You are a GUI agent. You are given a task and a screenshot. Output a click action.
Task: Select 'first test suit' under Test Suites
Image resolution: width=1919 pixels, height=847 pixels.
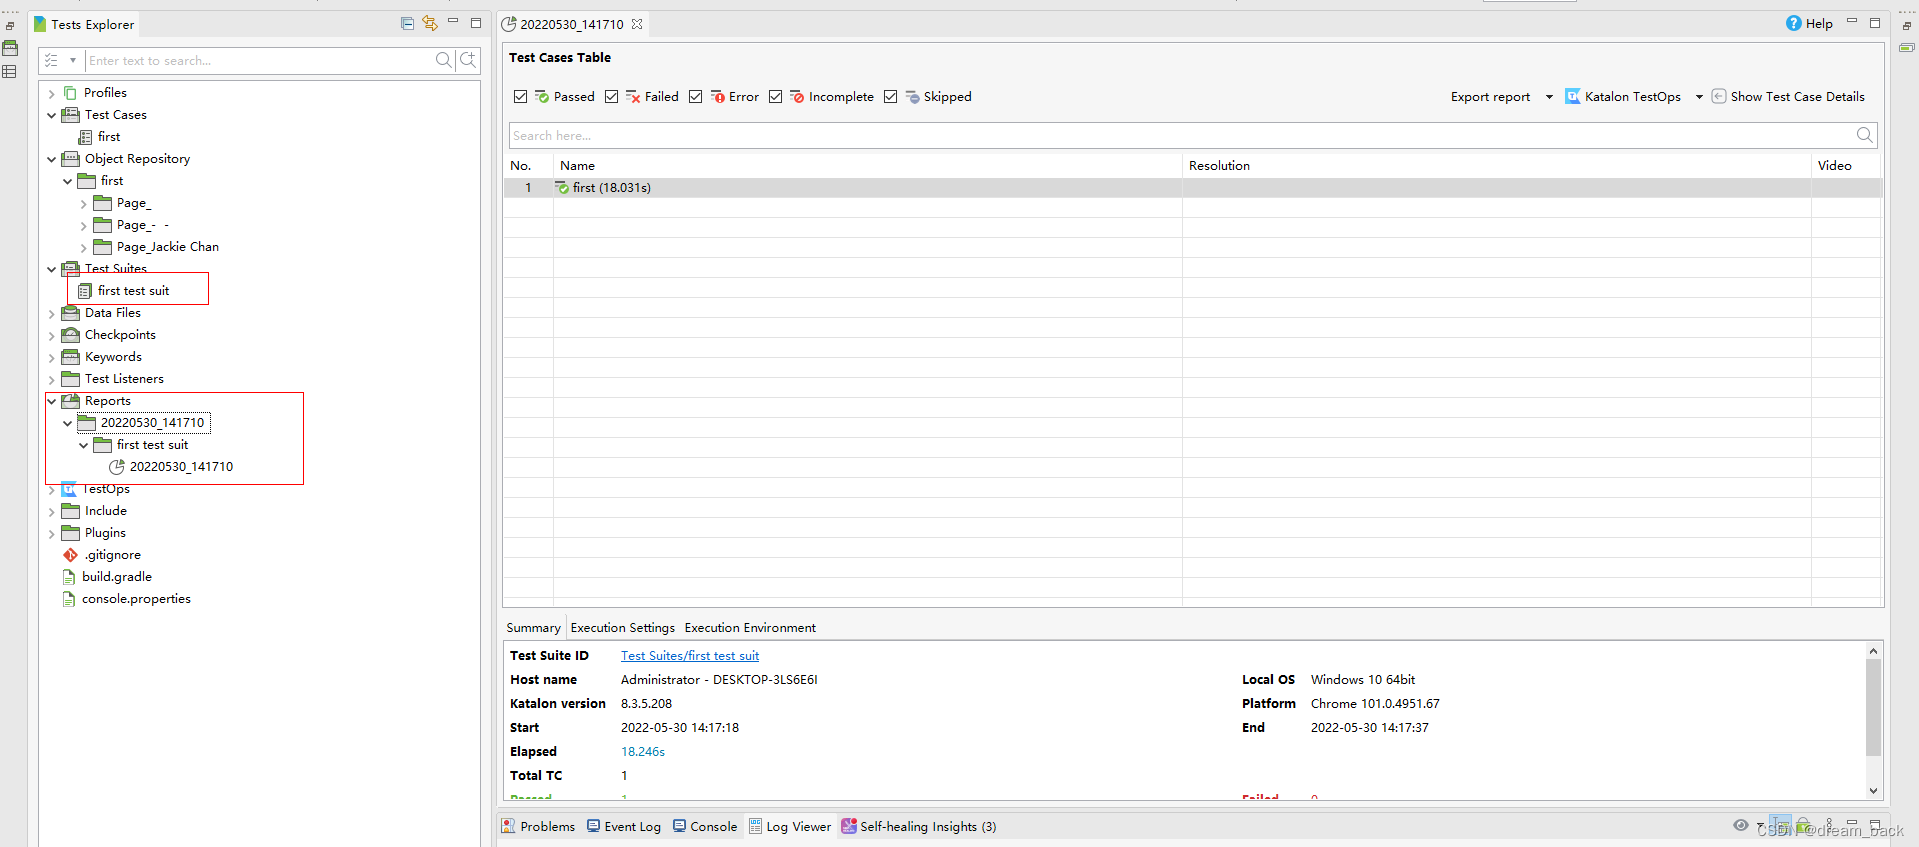coord(133,291)
